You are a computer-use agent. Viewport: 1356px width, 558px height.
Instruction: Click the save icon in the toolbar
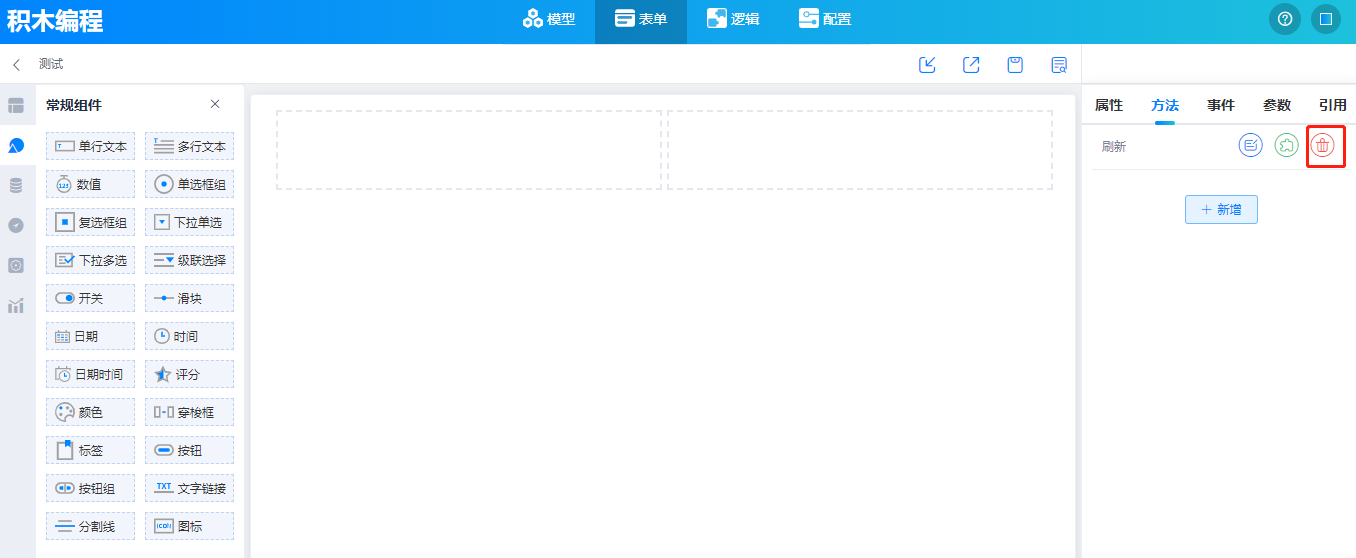click(1015, 65)
